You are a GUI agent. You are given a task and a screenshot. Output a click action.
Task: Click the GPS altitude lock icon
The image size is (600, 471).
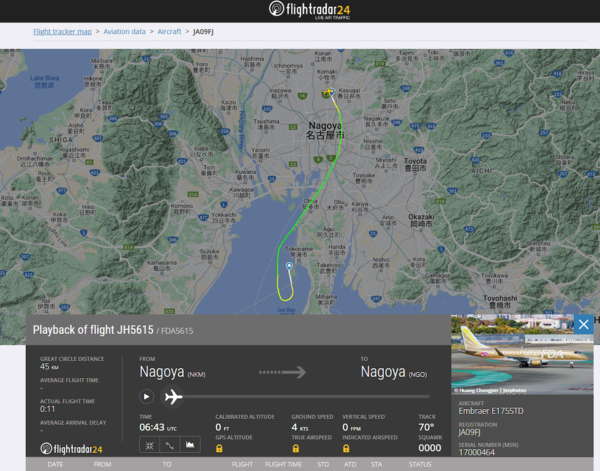[x=219, y=448]
